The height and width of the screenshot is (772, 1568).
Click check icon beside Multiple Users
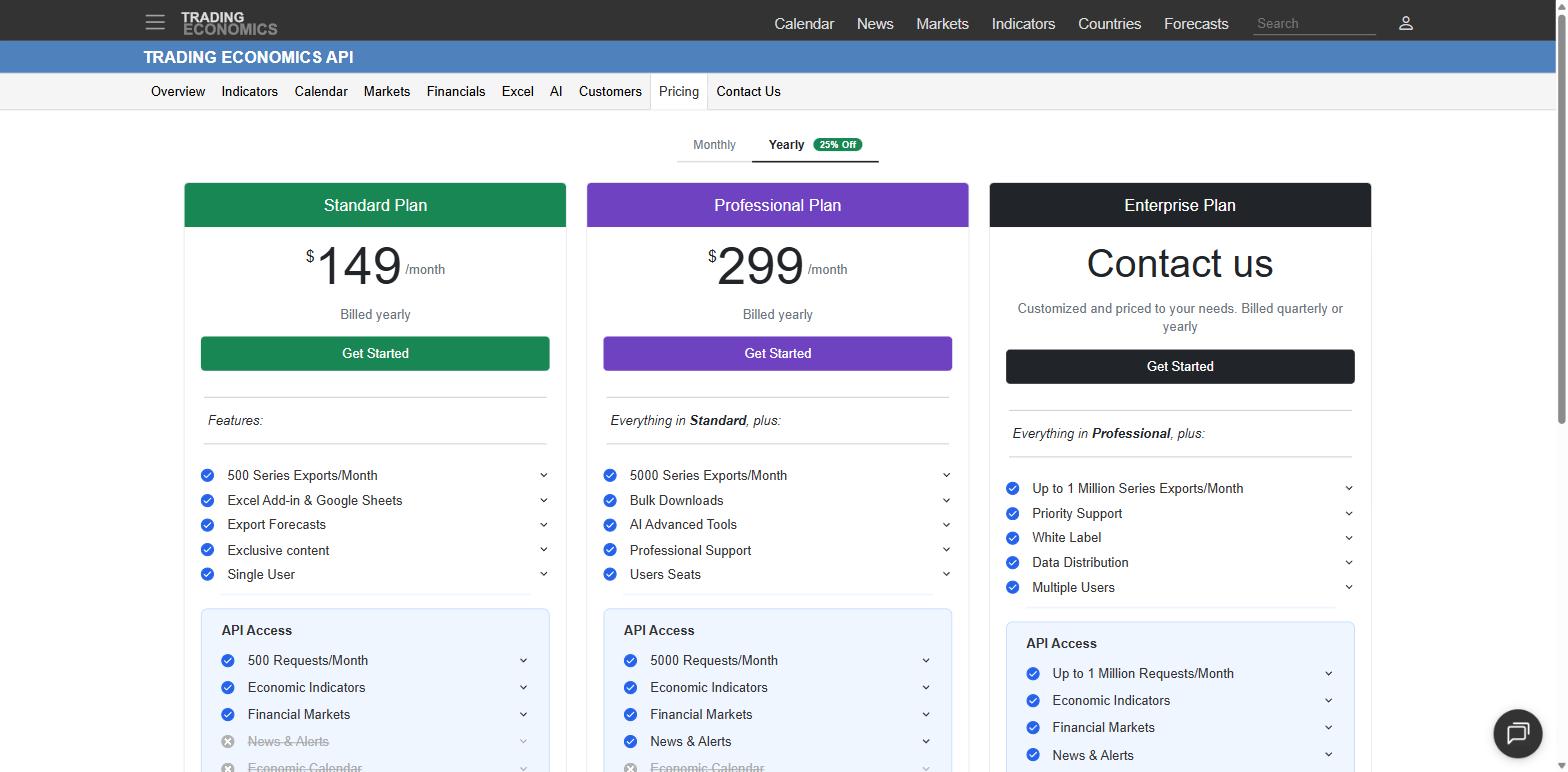click(x=1012, y=587)
